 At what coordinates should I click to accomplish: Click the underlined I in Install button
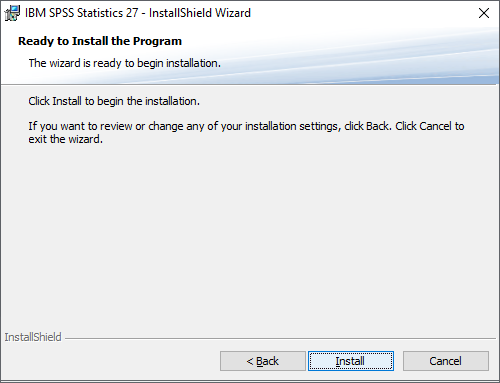337,361
